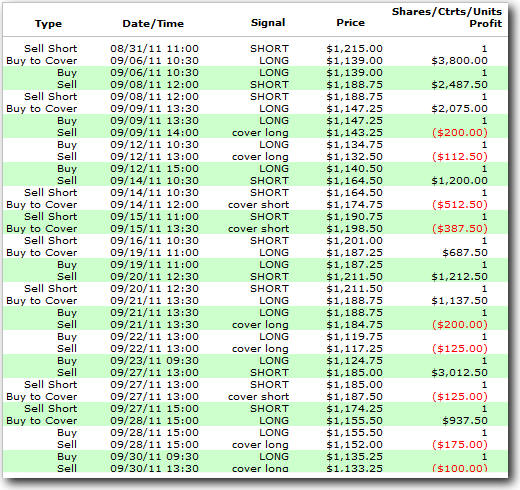Select the 09/30/11 09:30 Buy row
The image size is (520, 490).
click(x=255, y=457)
